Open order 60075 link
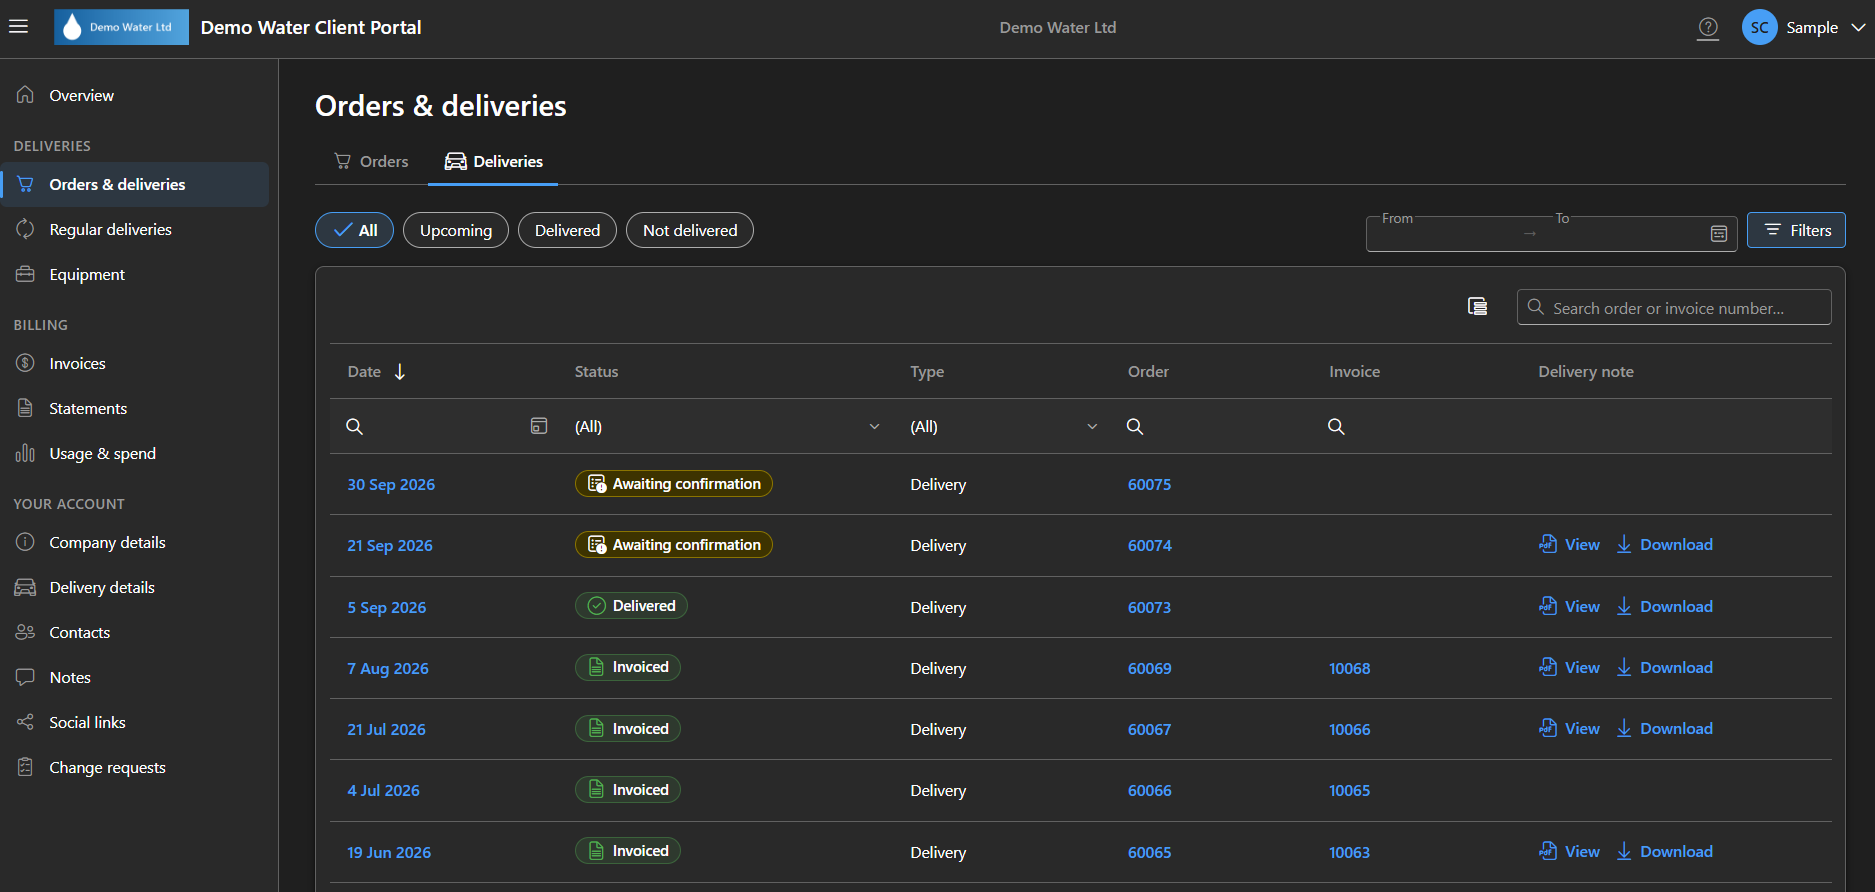 coord(1149,484)
